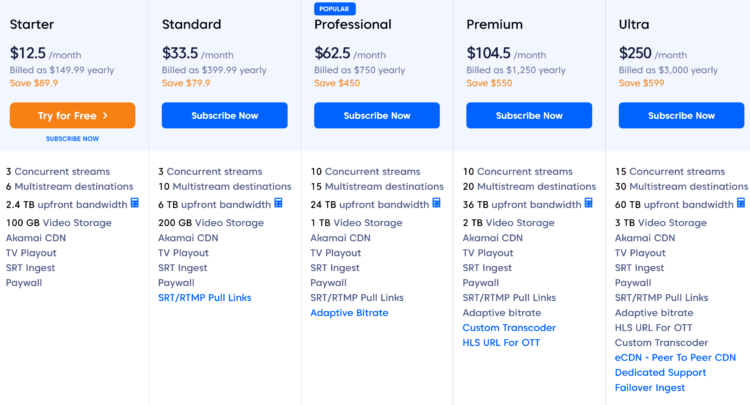The width and height of the screenshot is (750, 405).
Task: Open Custom Transcoder link in Premium plan
Action: 509,328
